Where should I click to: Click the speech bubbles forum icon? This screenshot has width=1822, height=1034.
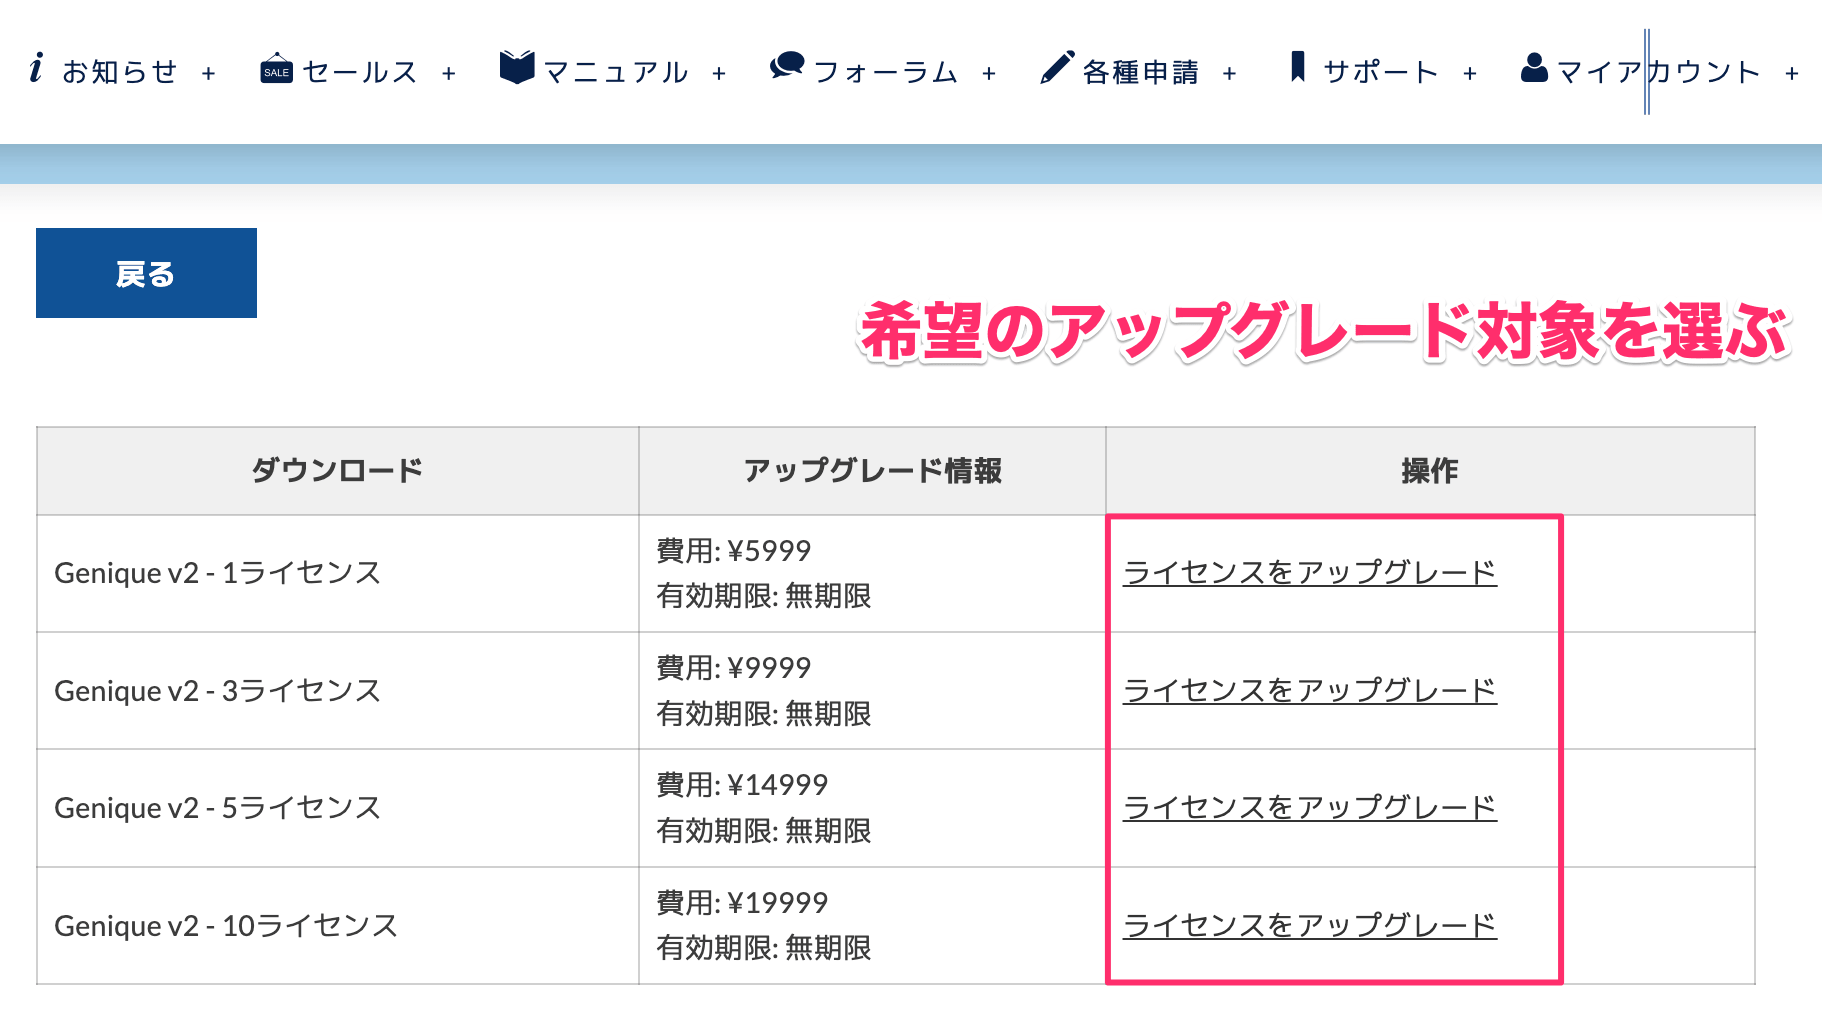pos(787,67)
